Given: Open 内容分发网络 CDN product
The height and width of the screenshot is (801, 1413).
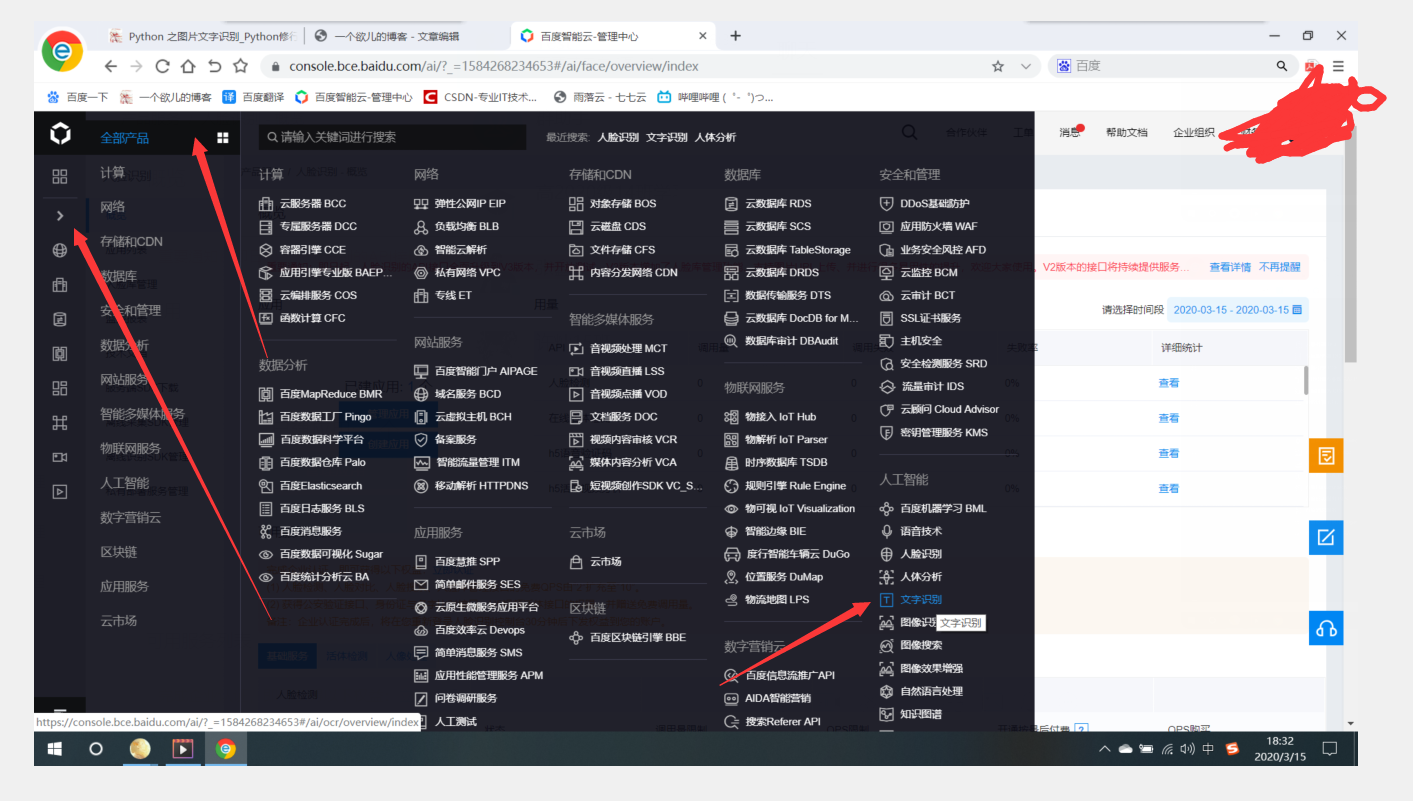Looking at the screenshot, I should (x=634, y=272).
